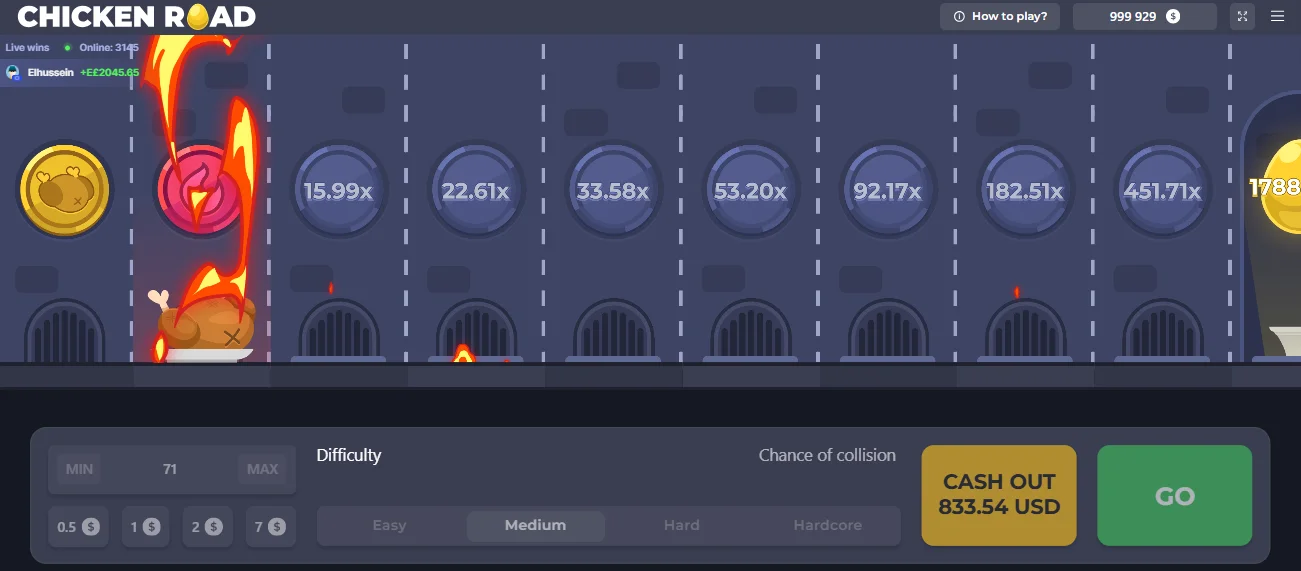Image resolution: width=1301 pixels, height=571 pixels.
Task: Select Medium difficulty
Action: coord(535,525)
